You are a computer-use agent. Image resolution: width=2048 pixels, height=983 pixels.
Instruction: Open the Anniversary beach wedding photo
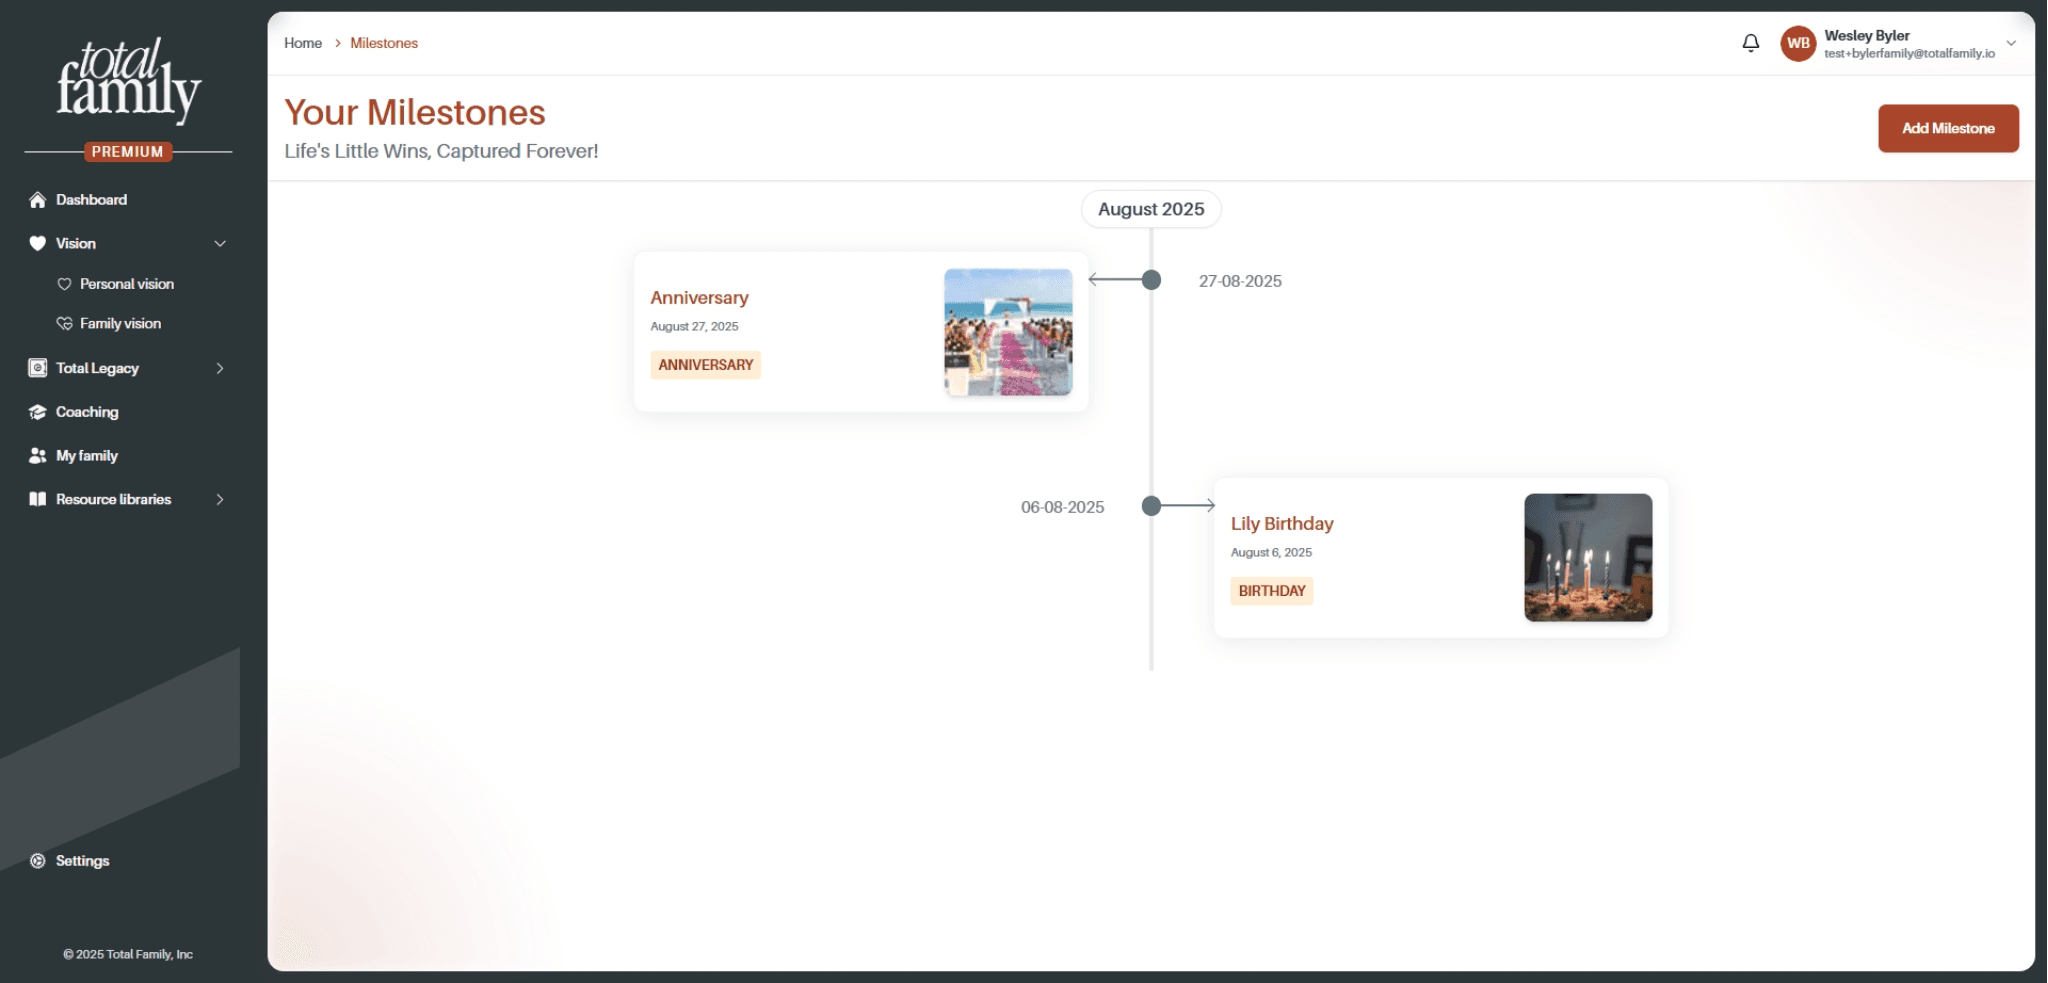pyautogui.click(x=1008, y=332)
